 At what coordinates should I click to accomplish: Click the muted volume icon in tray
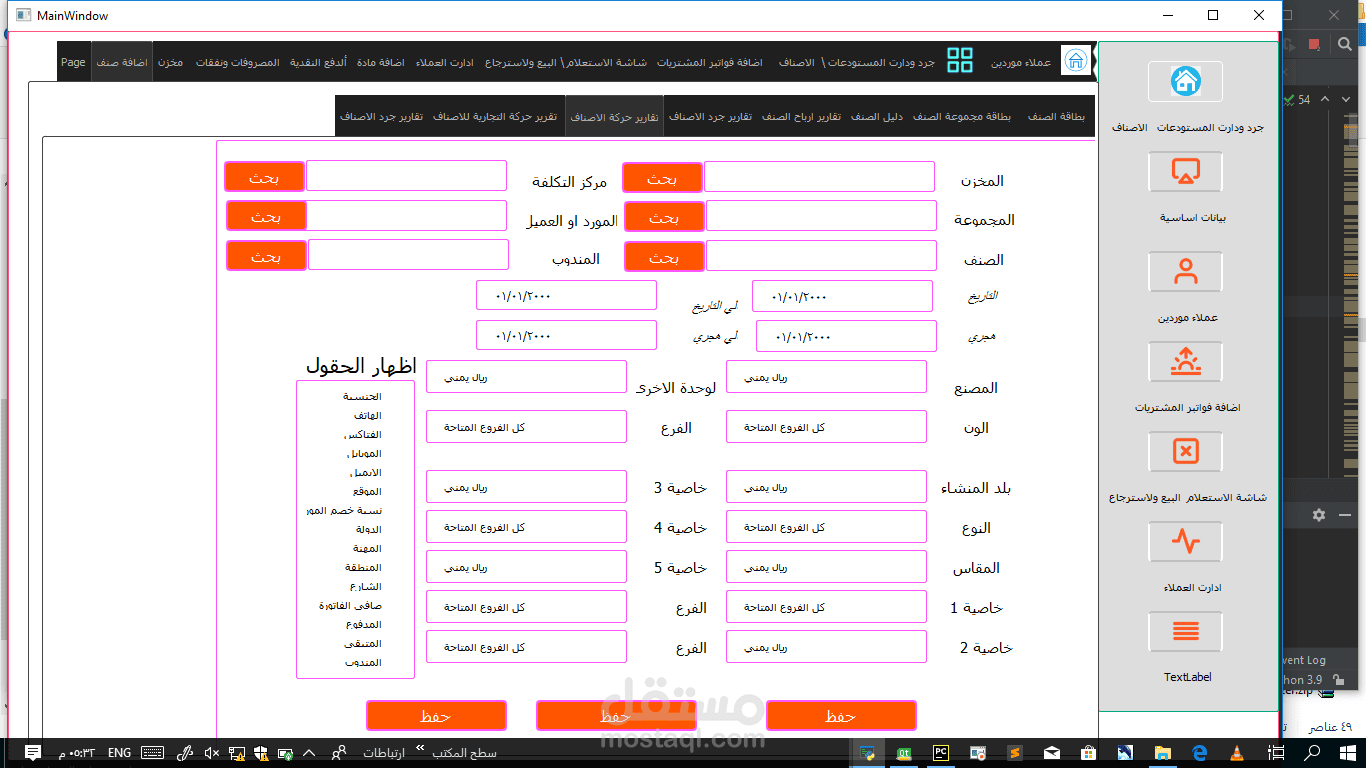[x=211, y=753]
